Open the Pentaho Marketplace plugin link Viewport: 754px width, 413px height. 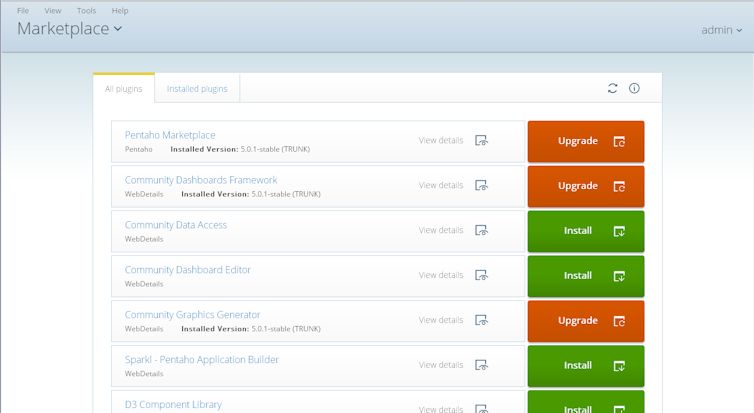click(170, 135)
